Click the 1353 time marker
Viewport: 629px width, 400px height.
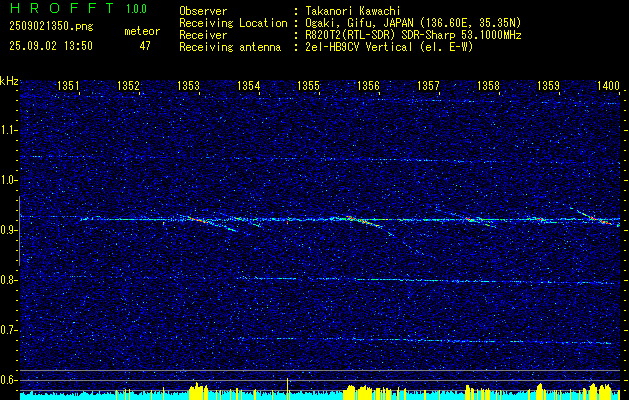(189, 85)
